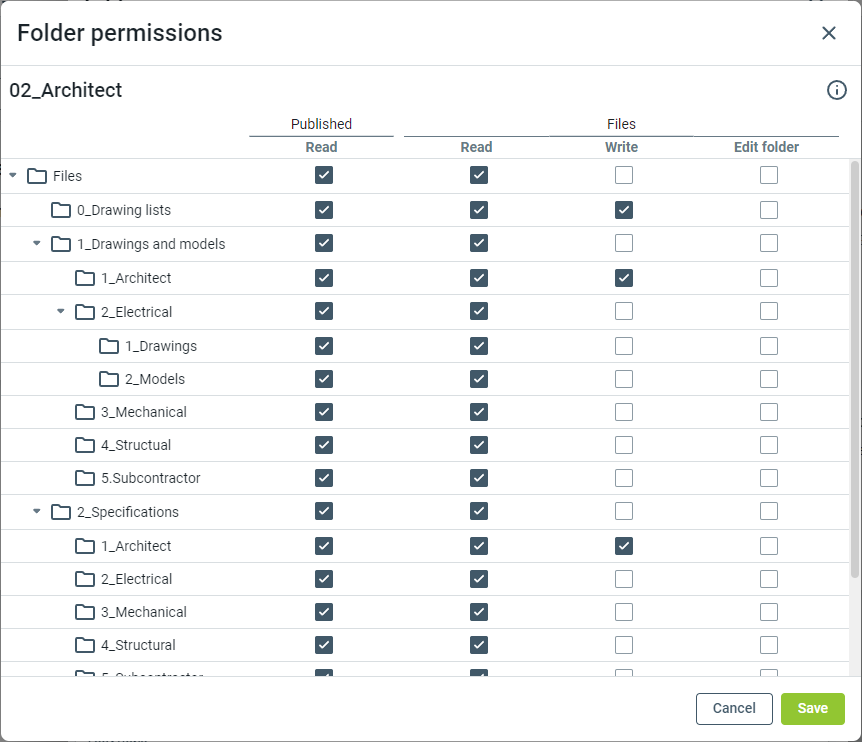Click the Files root folder icon

click(x=37, y=176)
